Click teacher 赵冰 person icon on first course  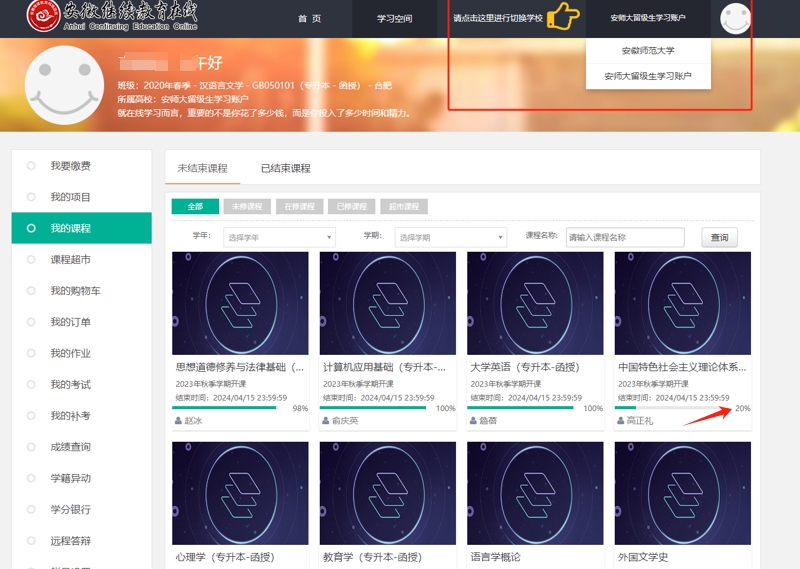tap(178, 421)
